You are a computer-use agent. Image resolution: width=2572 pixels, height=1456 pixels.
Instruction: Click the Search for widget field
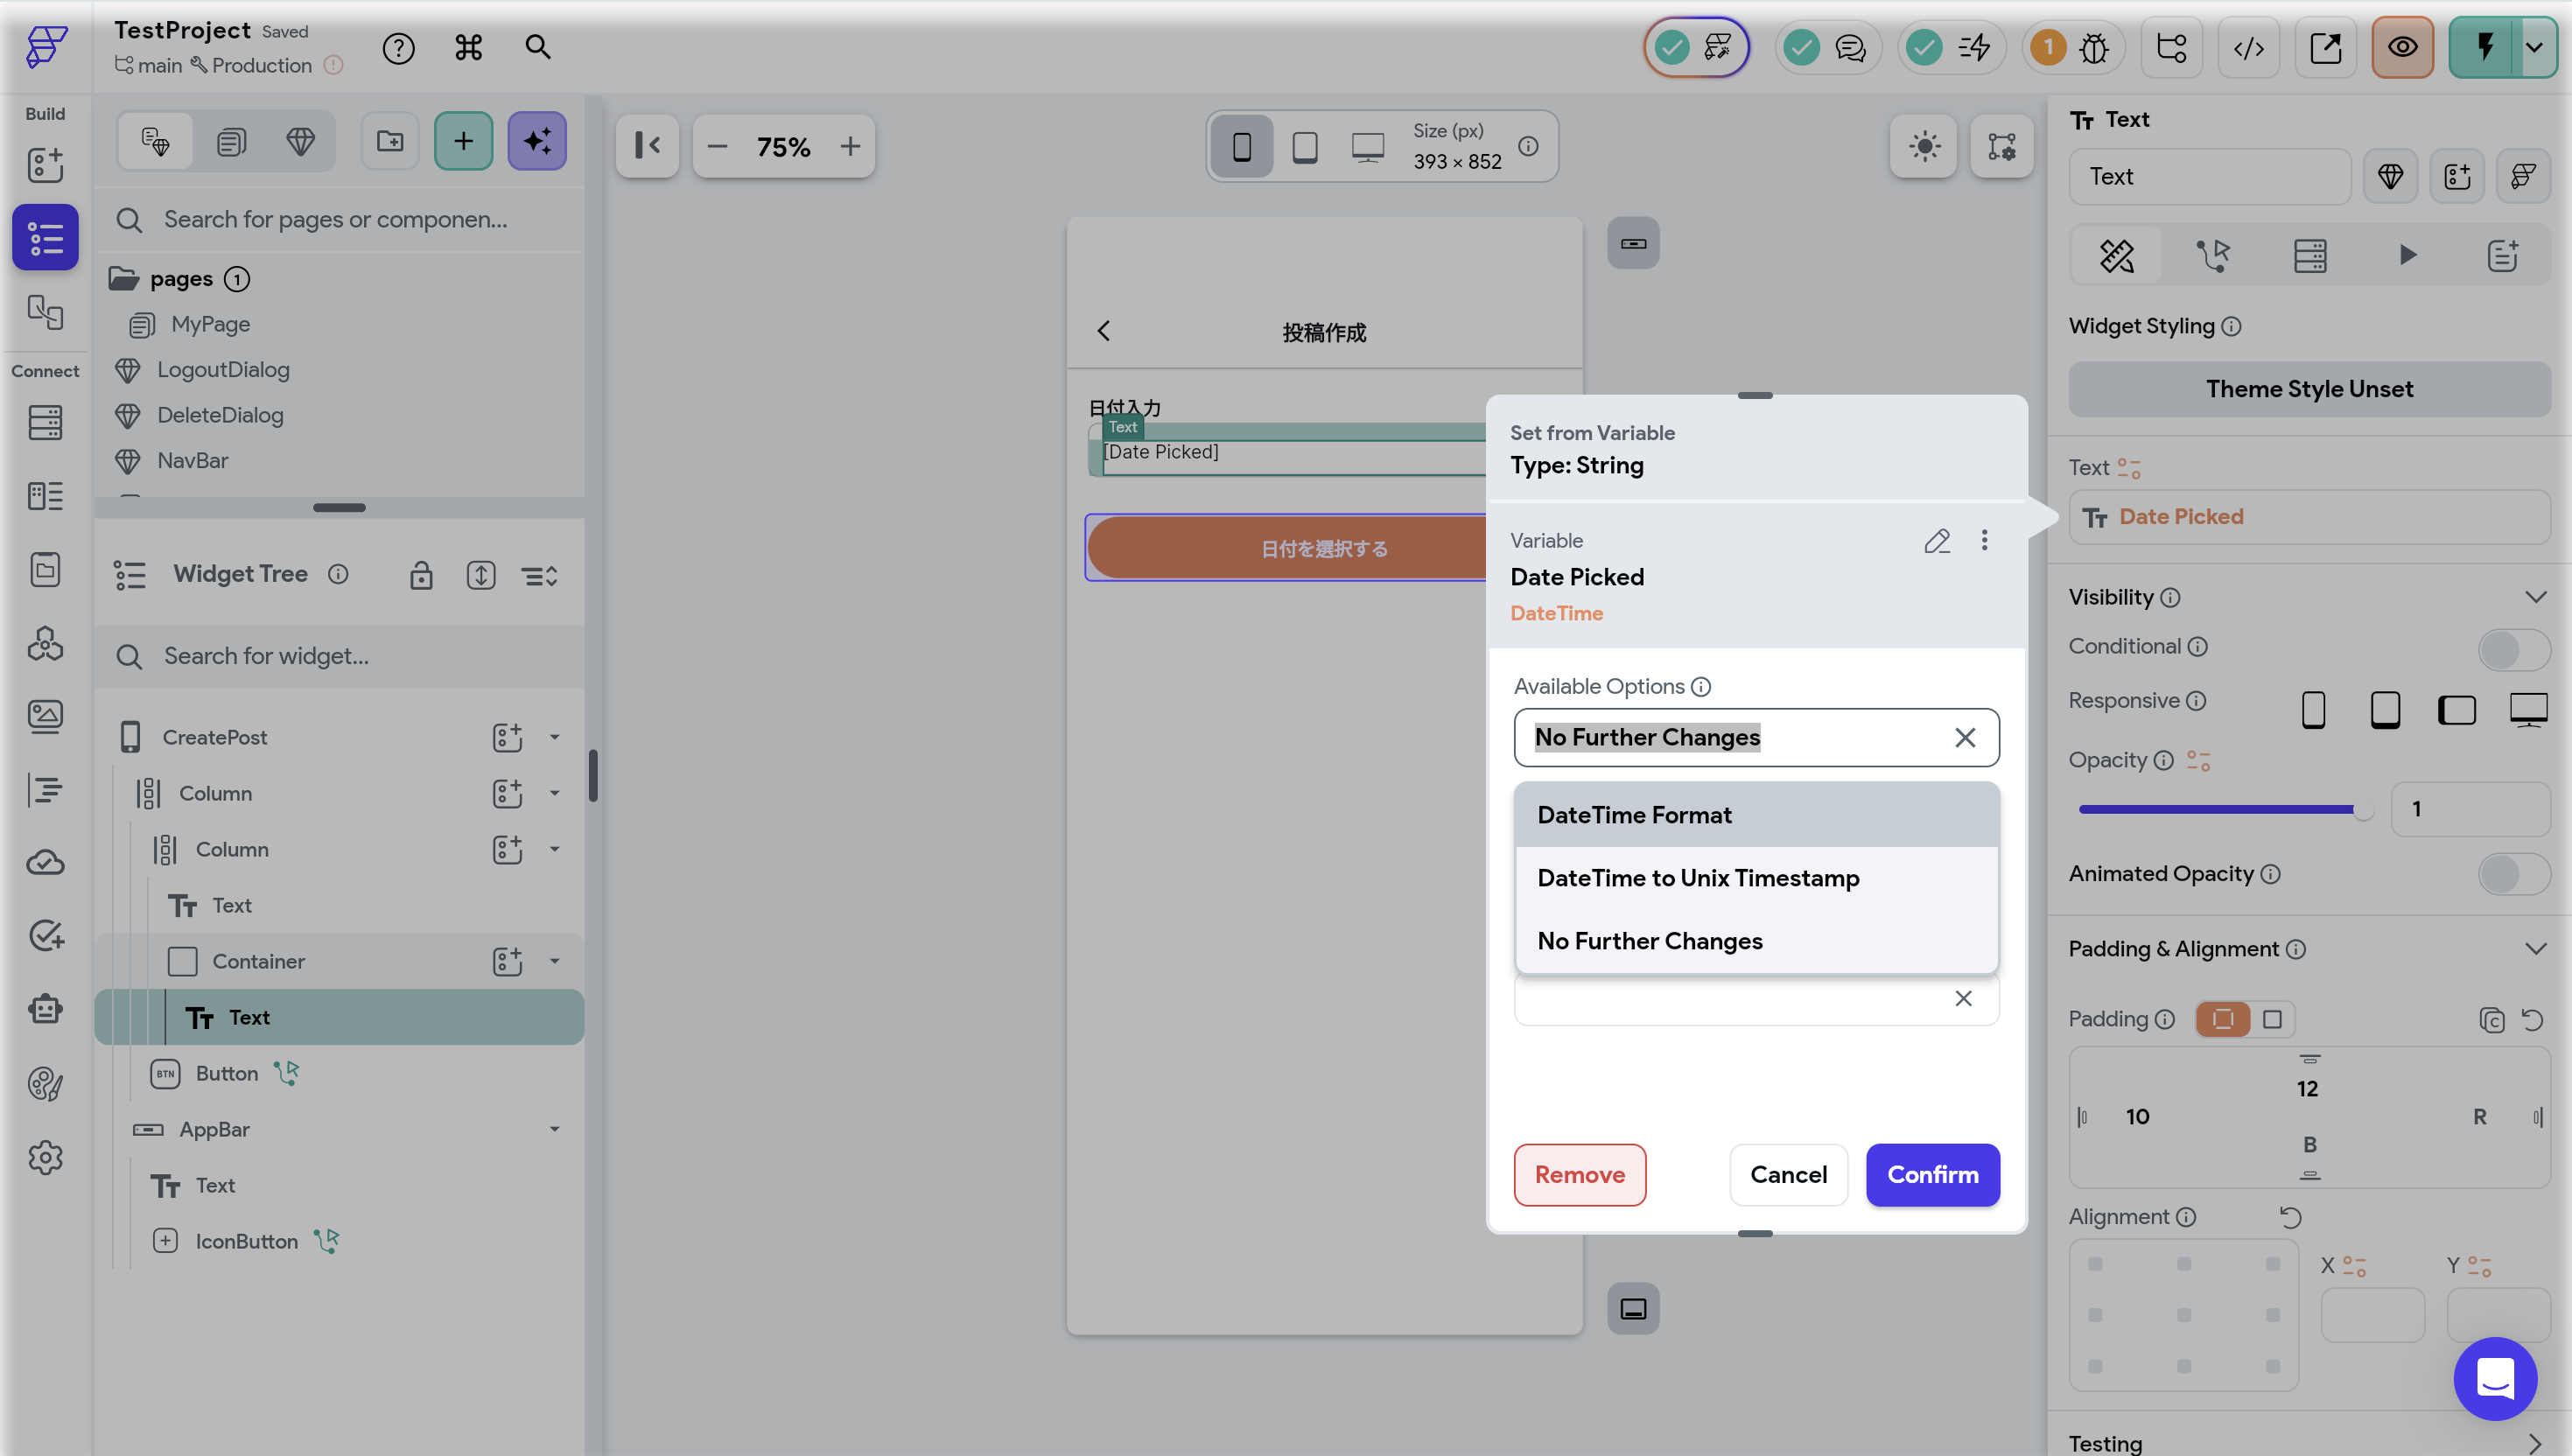pyautogui.click(x=340, y=656)
